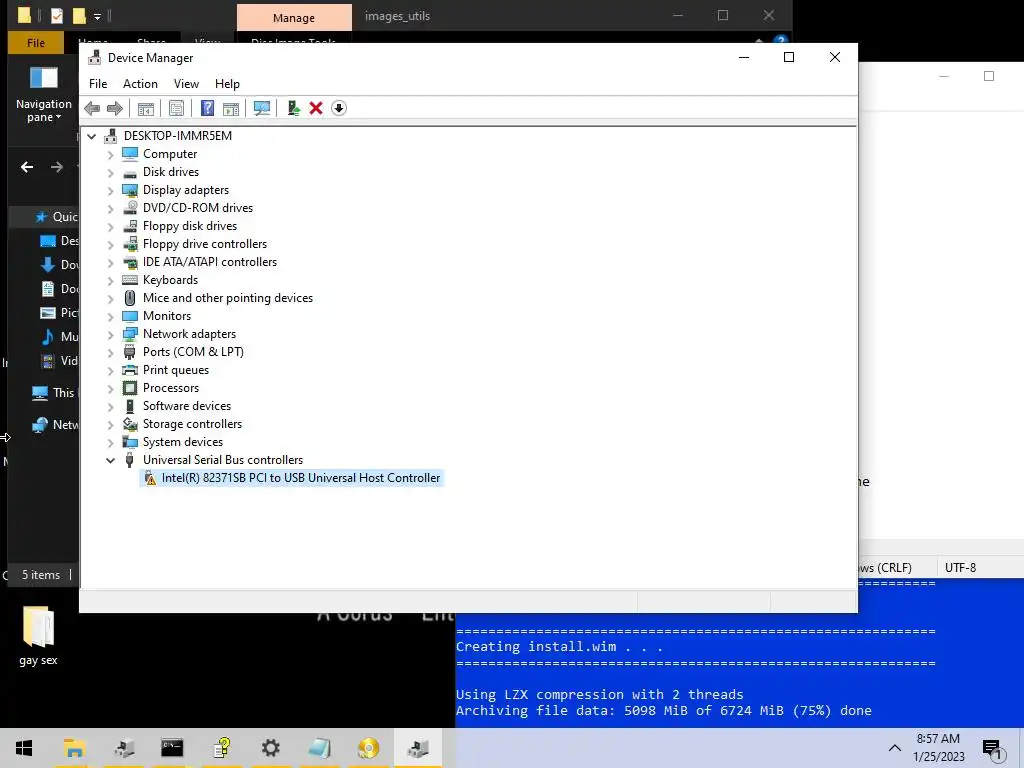Expand the Display adapters category

110,191
